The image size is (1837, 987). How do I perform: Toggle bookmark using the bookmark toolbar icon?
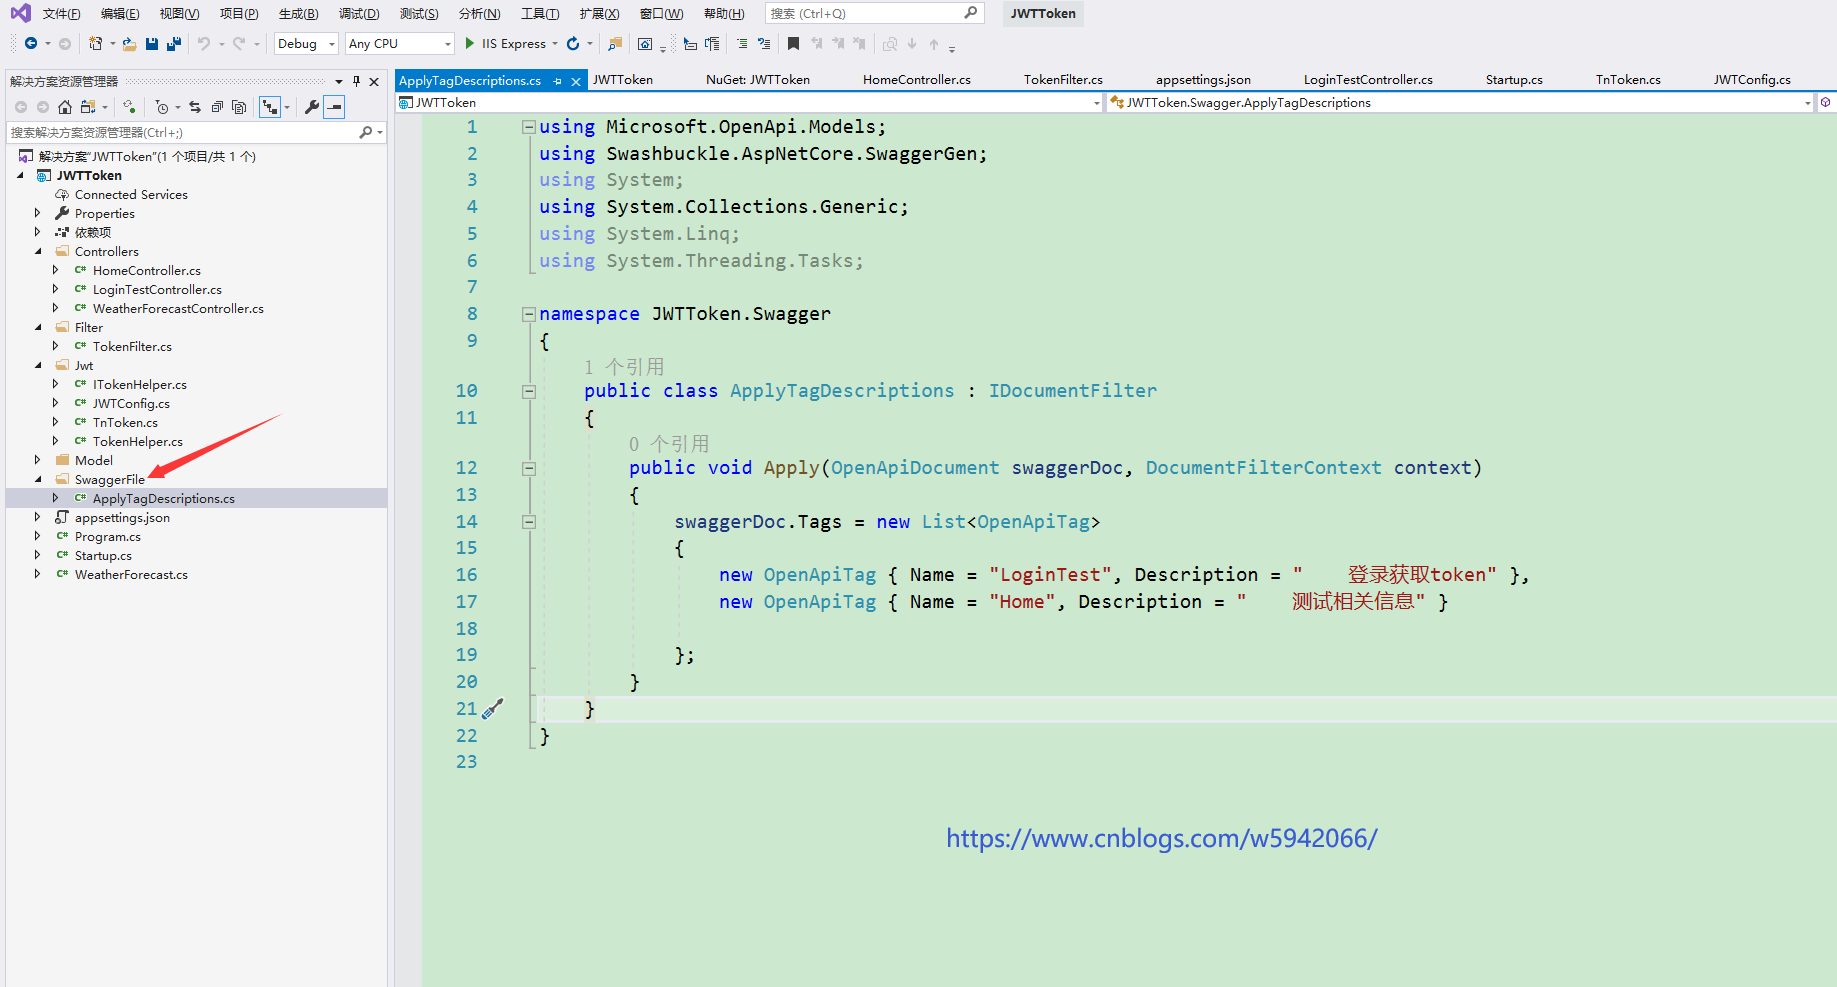point(793,44)
